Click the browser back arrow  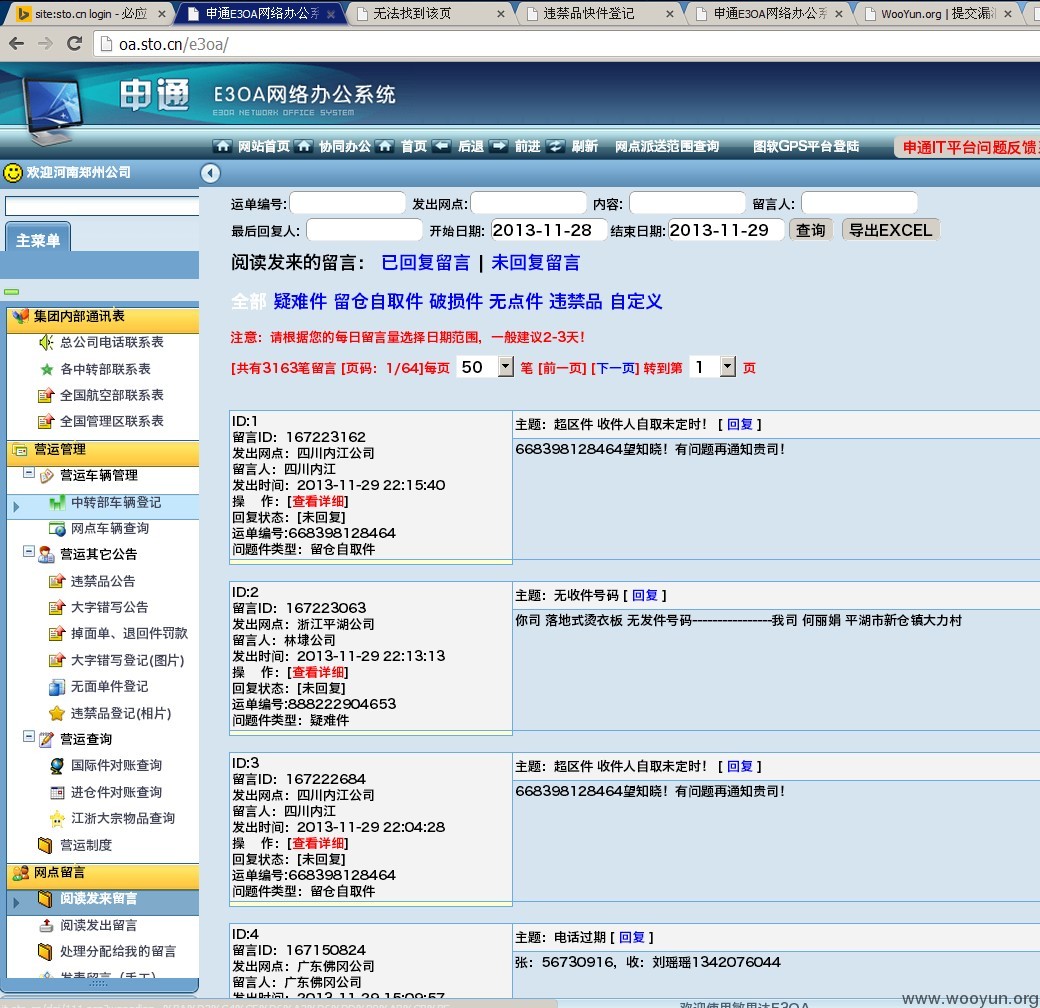pos(17,44)
